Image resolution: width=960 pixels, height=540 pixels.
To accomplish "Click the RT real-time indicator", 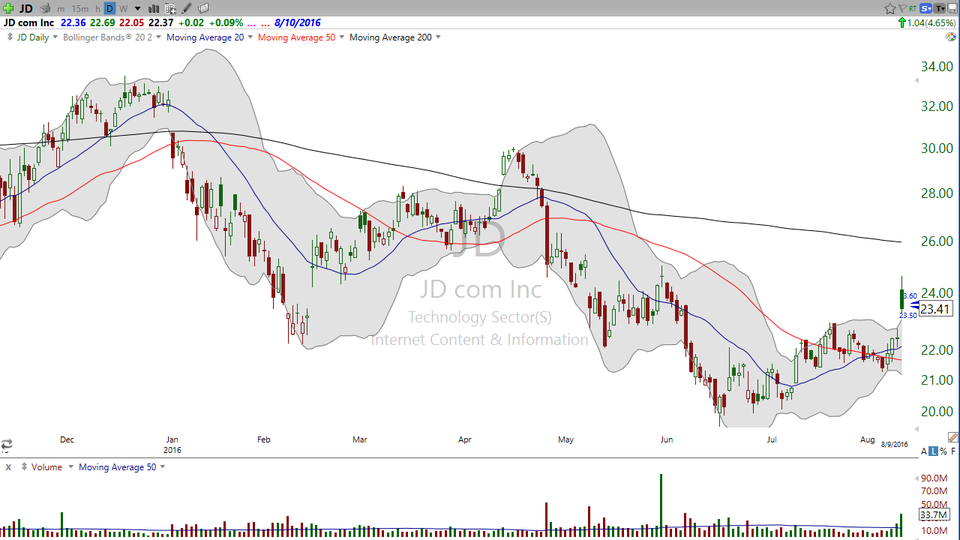I will (x=912, y=8).
